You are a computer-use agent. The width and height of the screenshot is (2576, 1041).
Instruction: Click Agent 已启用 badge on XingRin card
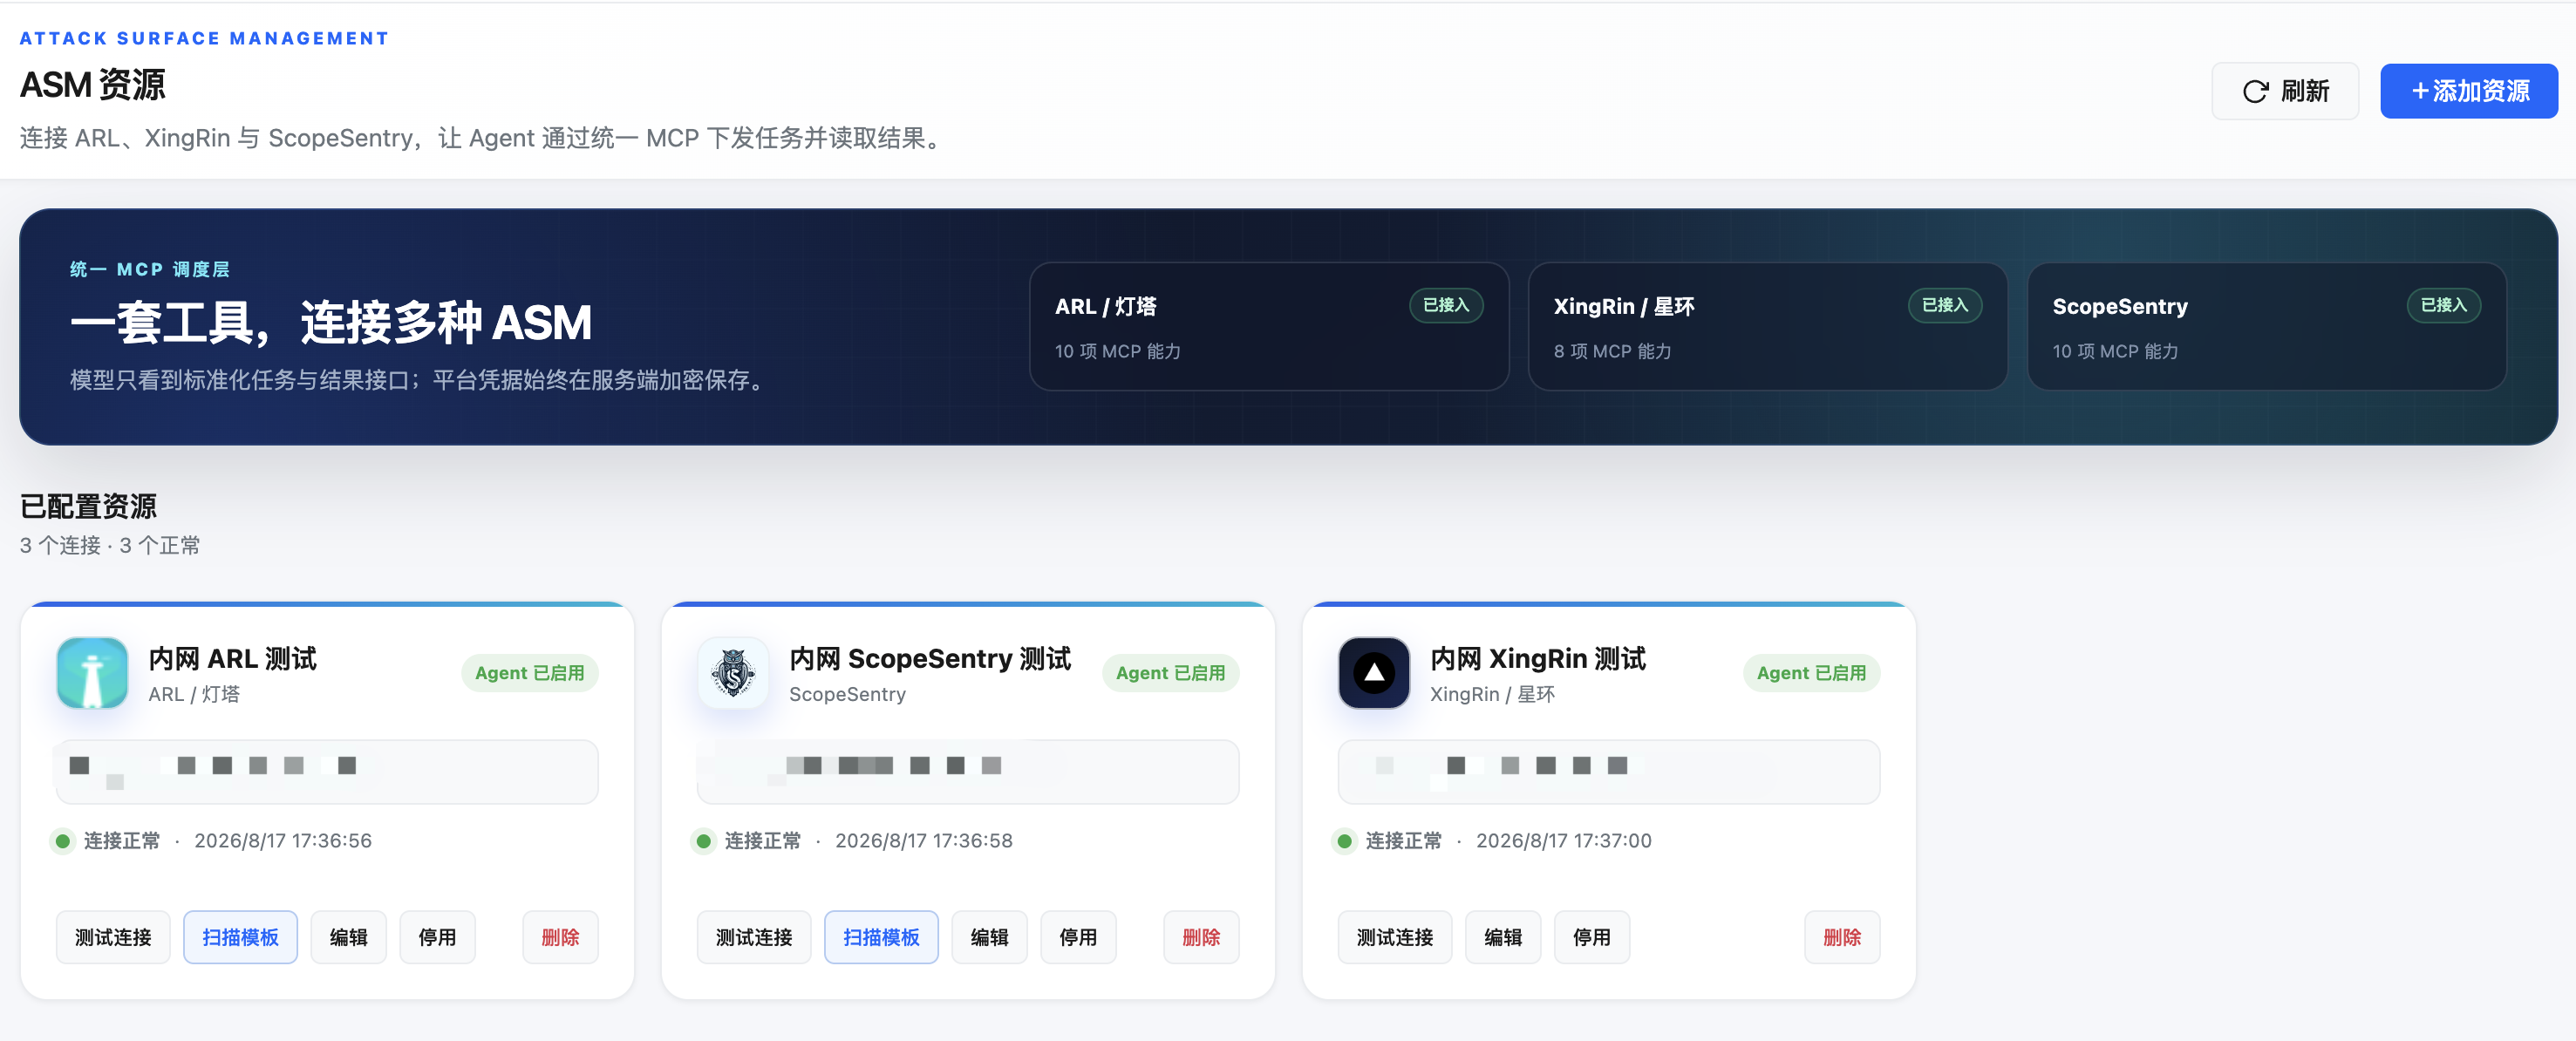click(1812, 673)
